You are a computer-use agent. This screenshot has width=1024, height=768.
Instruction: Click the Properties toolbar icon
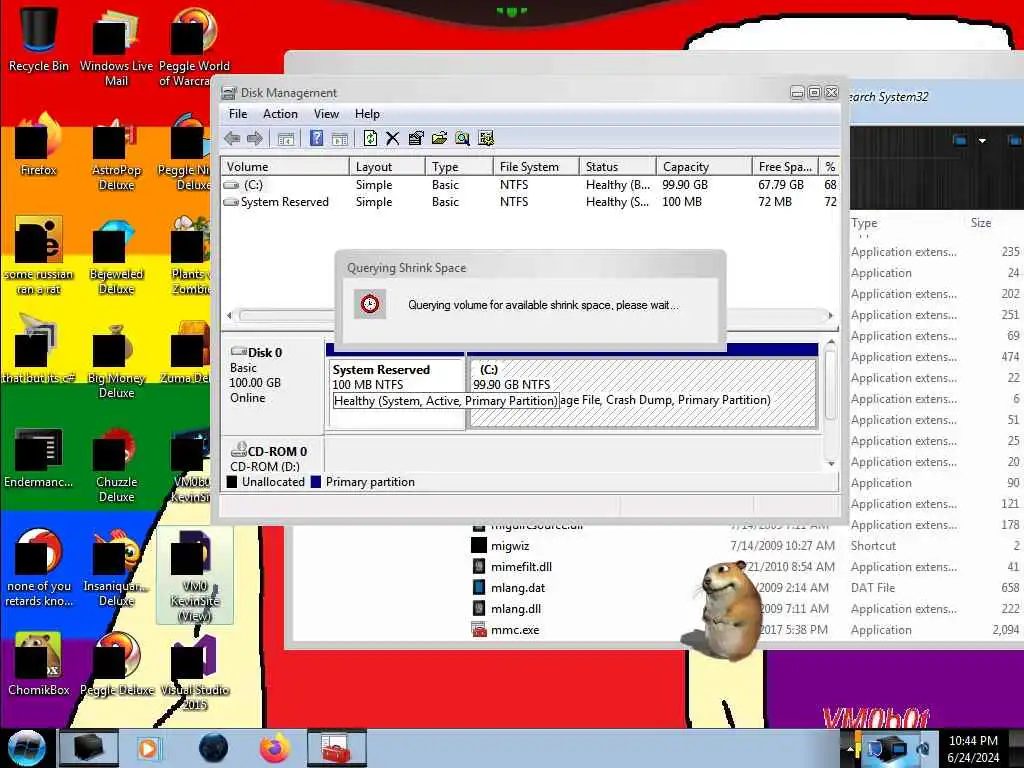[415, 138]
